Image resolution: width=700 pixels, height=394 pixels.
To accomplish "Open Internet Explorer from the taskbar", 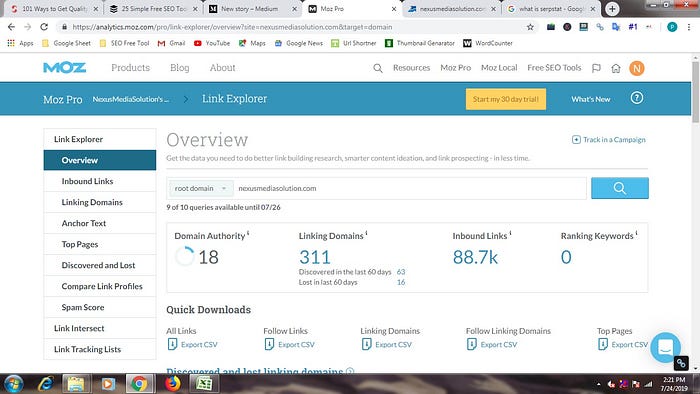I will click(46, 384).
